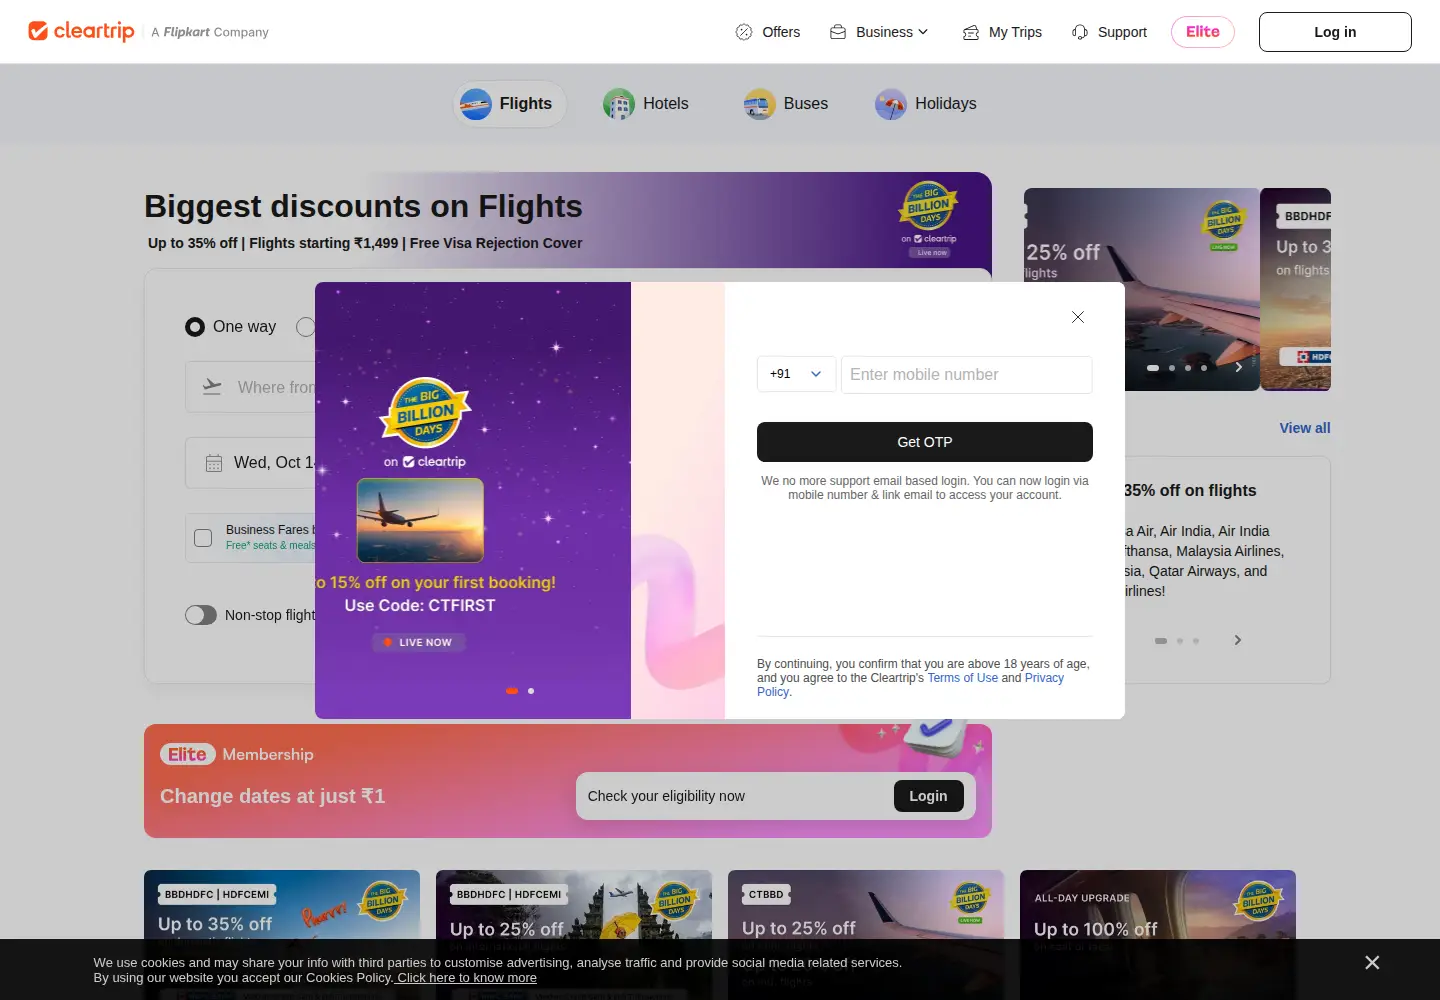Switch to the Holidays tab
This screenshot has height=1000, width=1440.
coord(926,104)
